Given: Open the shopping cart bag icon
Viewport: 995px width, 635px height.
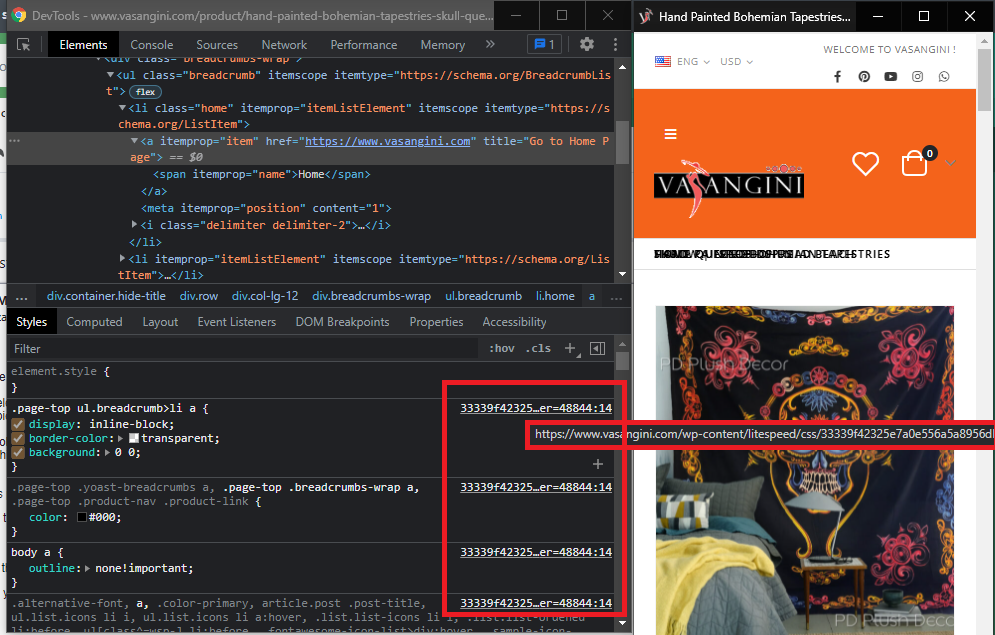Looking at the screenshot, I should coord(914,163).
